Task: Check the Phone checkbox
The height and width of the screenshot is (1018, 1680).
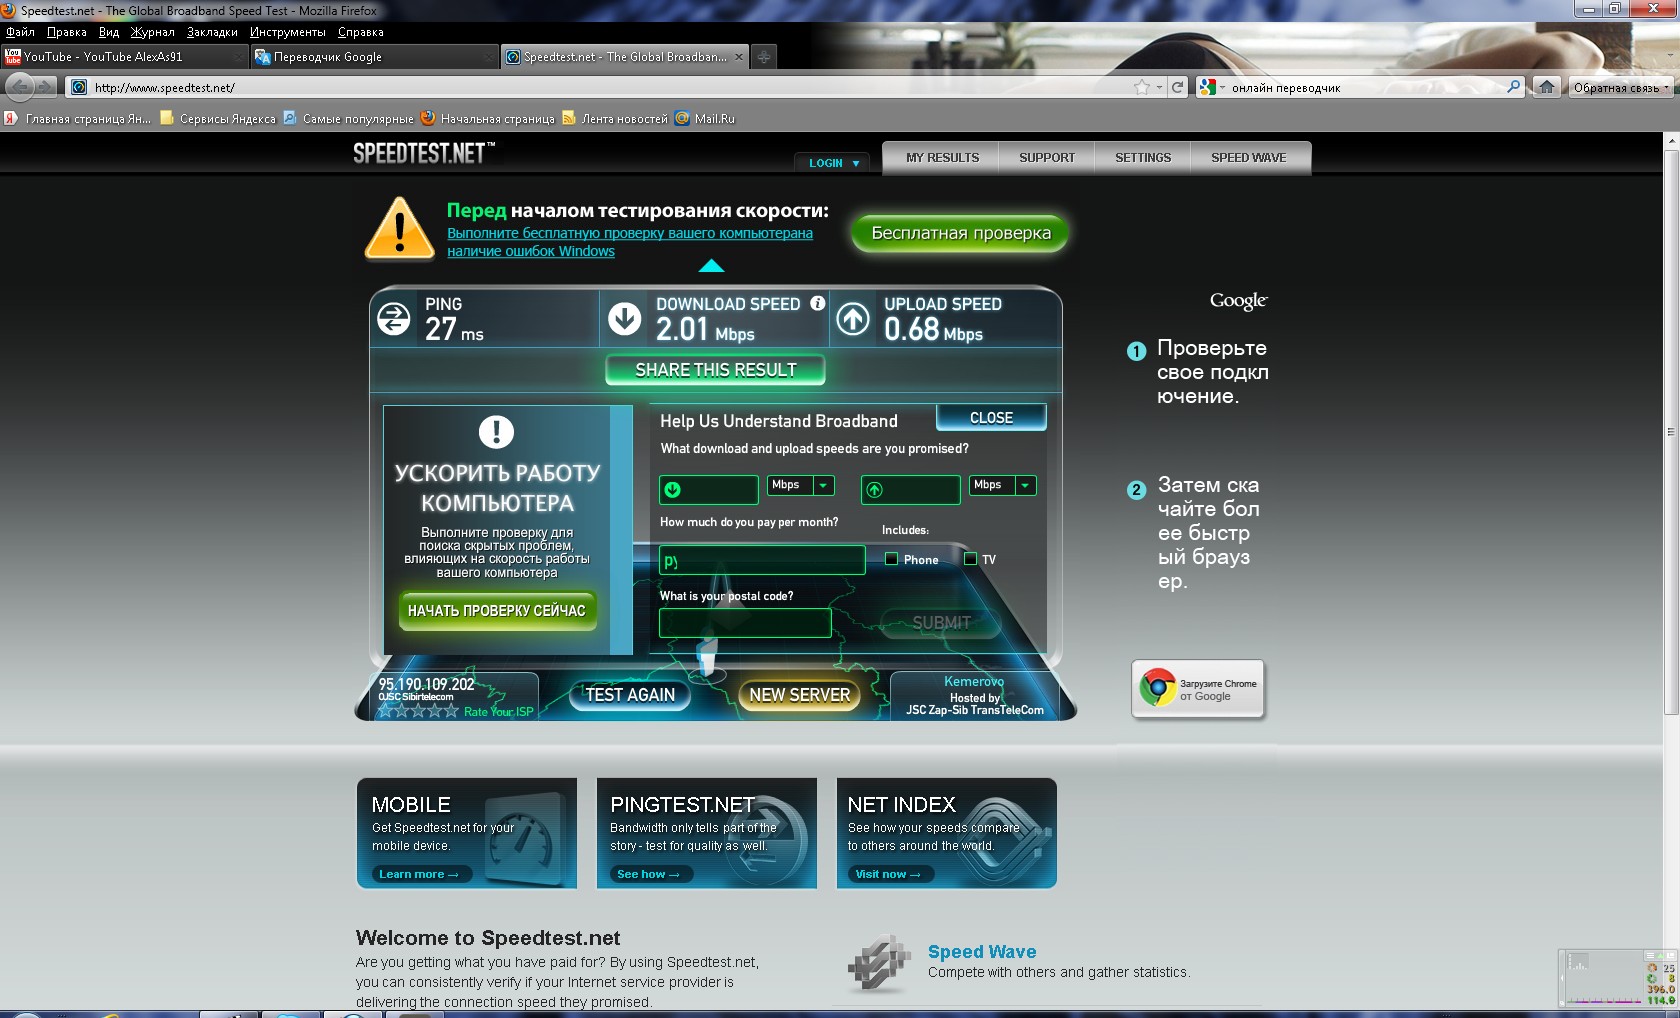Action: [x=891, y=559]
